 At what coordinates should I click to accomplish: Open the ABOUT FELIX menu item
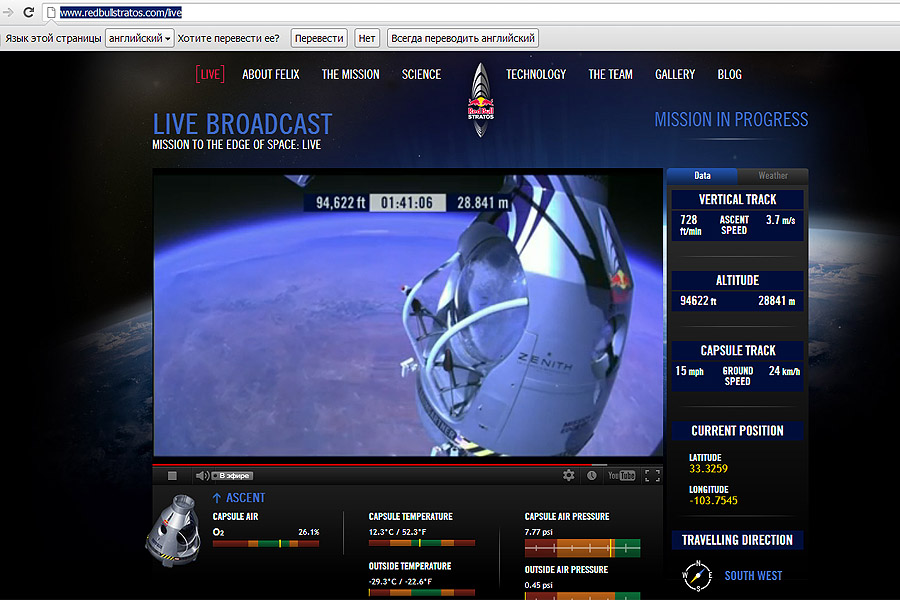[271, 74]
